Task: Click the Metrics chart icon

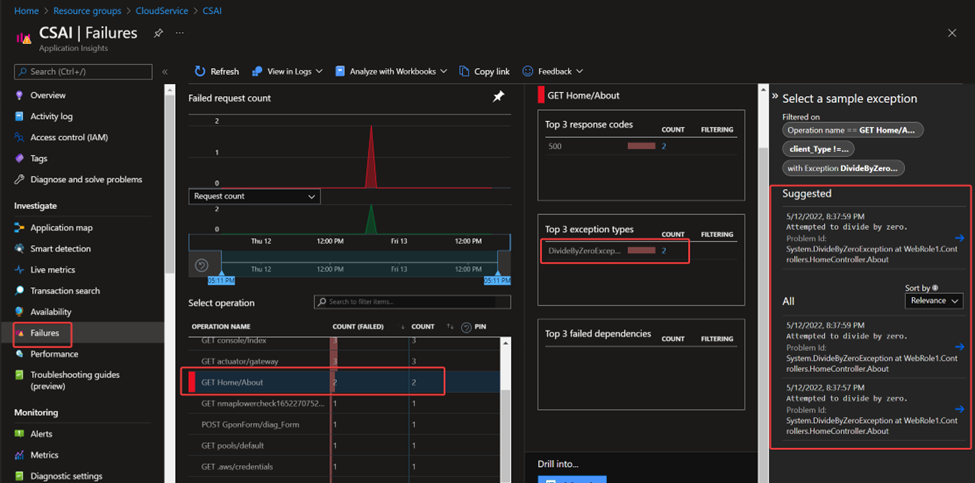Action: [x=19, y=455]
